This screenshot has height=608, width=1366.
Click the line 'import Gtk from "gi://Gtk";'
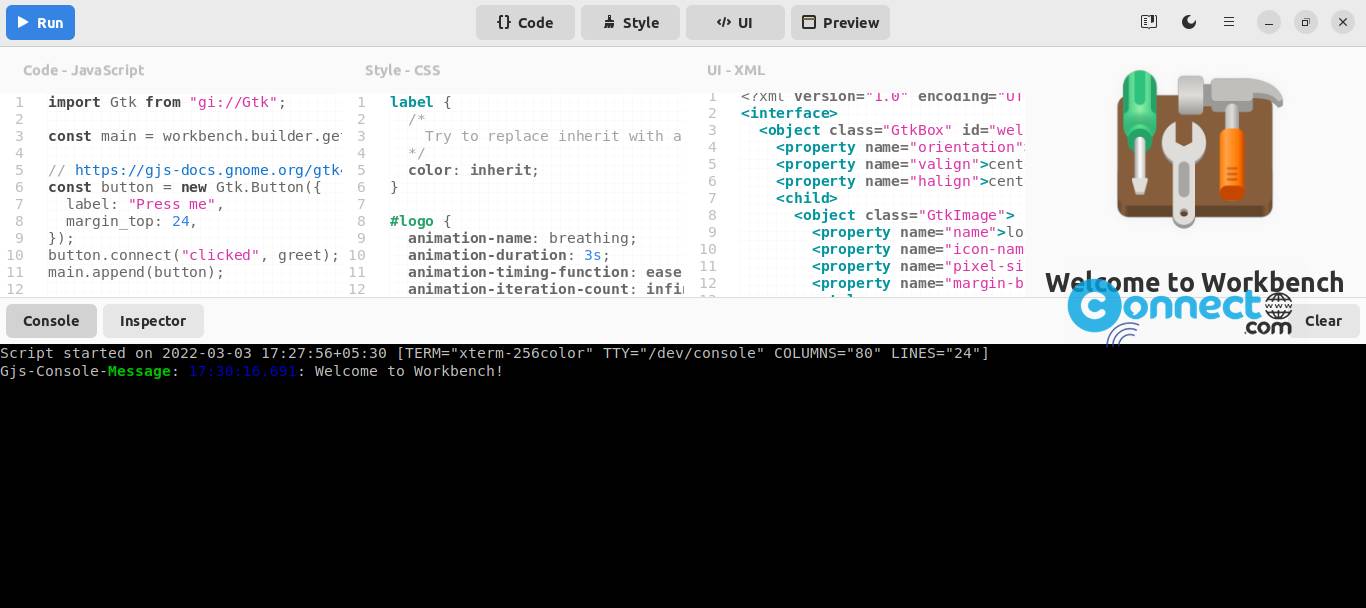coord(167,102)
